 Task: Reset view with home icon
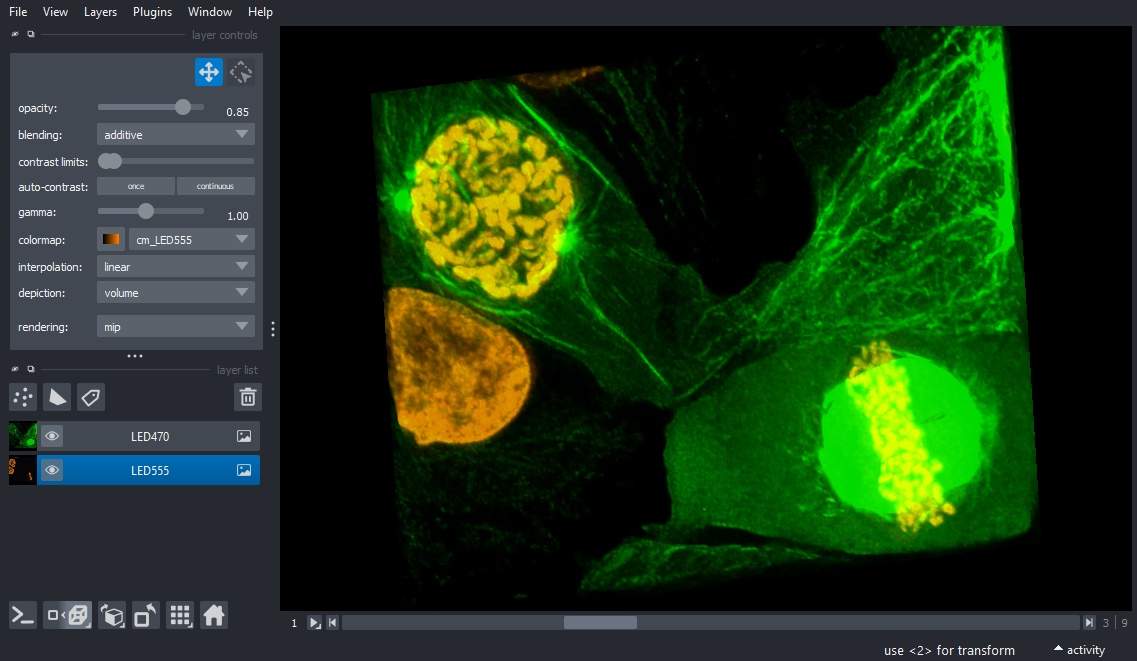214,615
